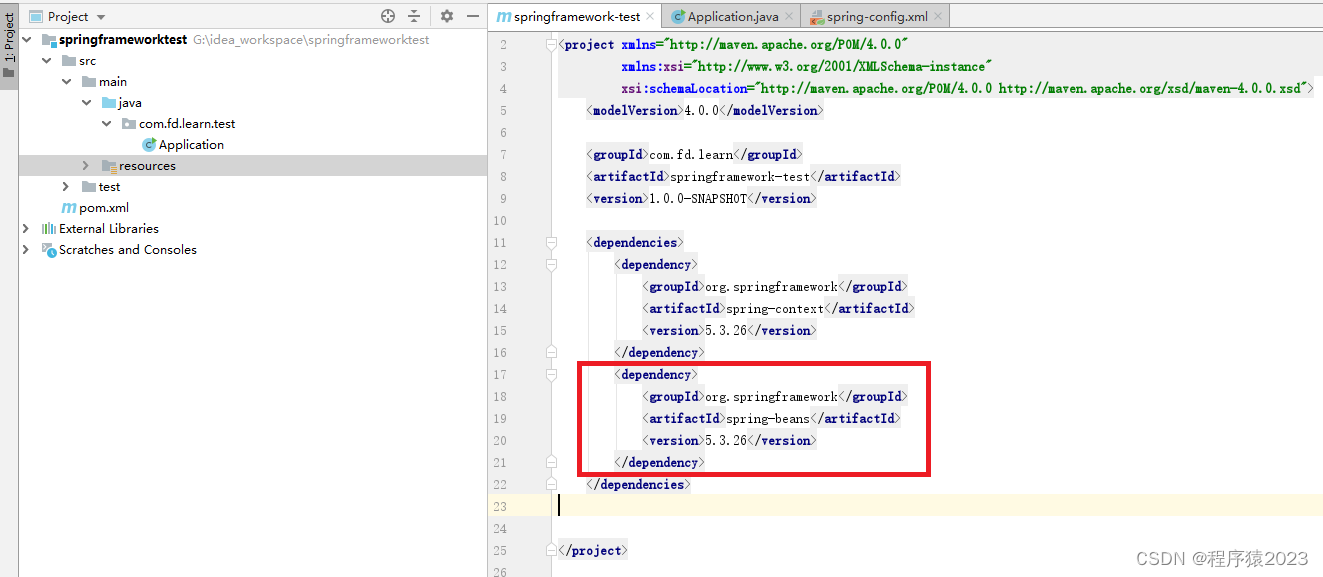Open the Project panel settings gear
Viewport: 1323px width, 577px height.
pyautogui.click(x=446, y=16)
